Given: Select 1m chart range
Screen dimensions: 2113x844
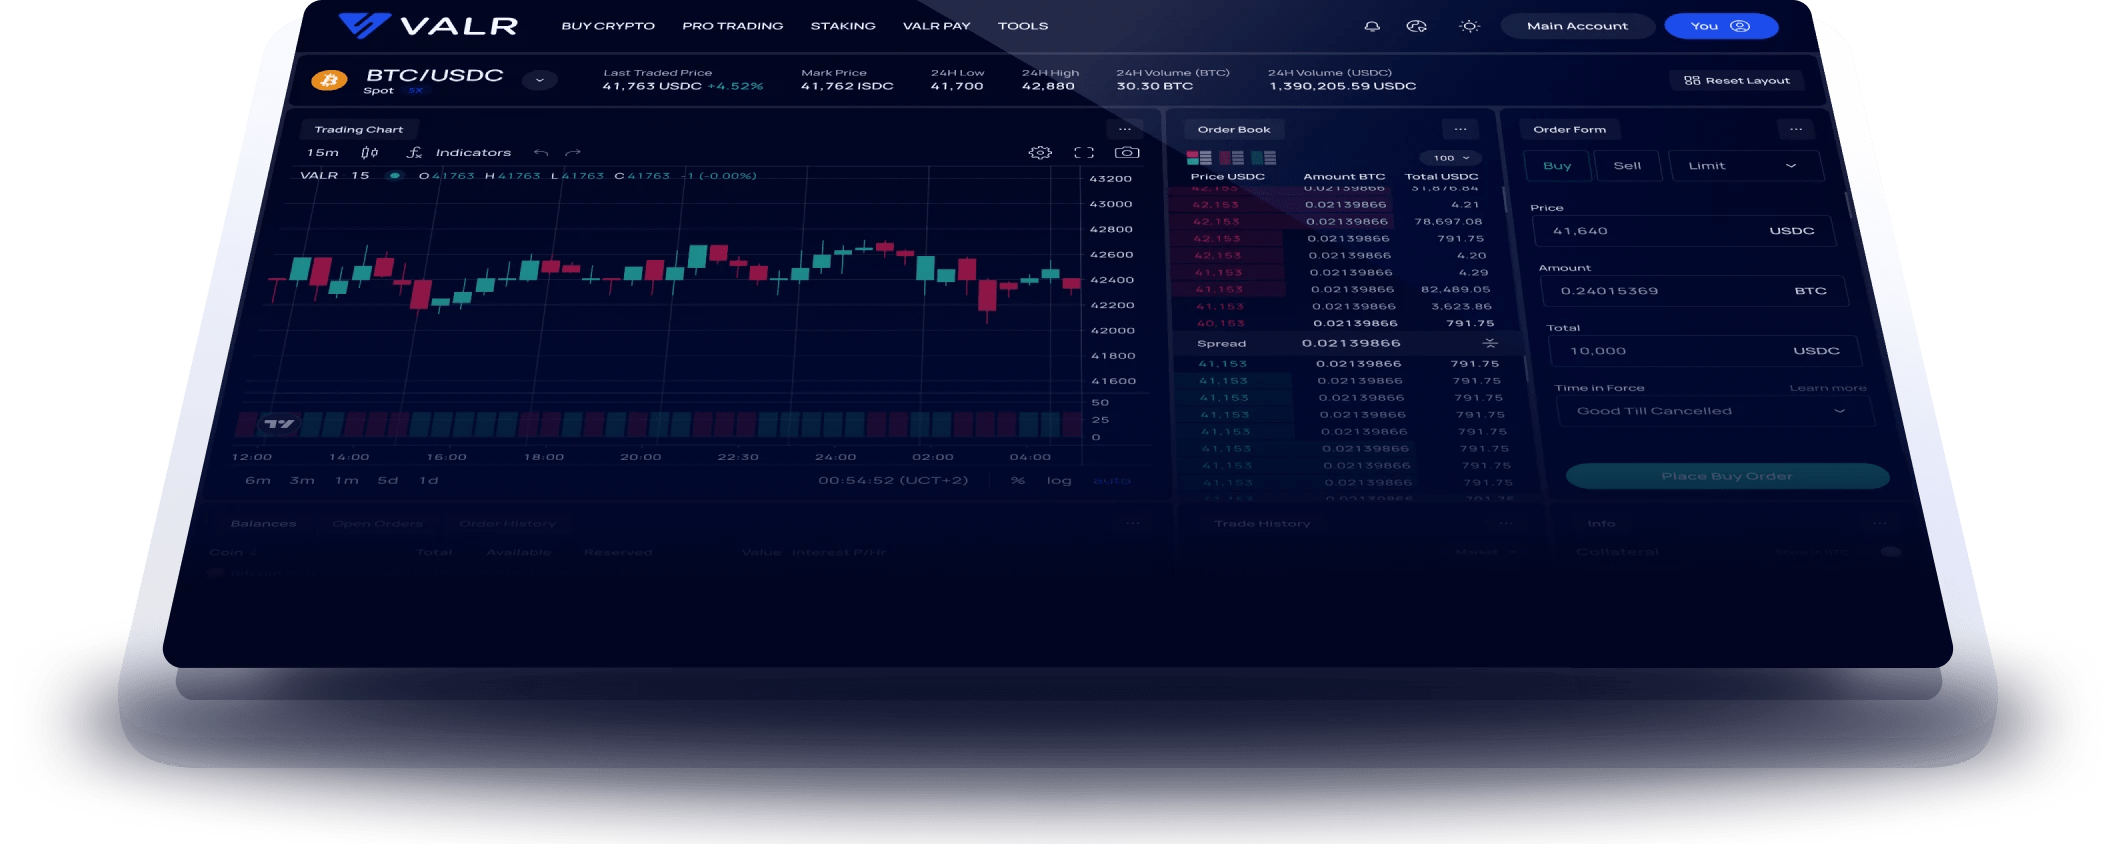Looking at the screenshot, I should click(x=347, y=481).
